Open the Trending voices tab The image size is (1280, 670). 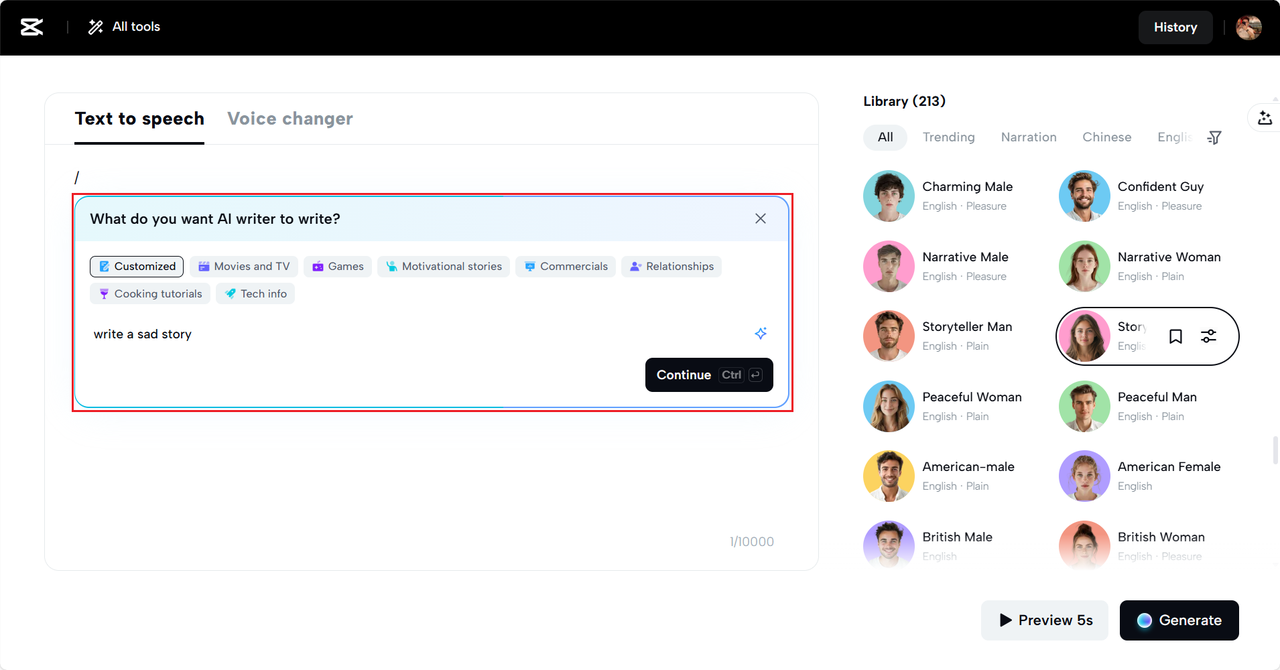pyautogui.click(x=948, y=137)
